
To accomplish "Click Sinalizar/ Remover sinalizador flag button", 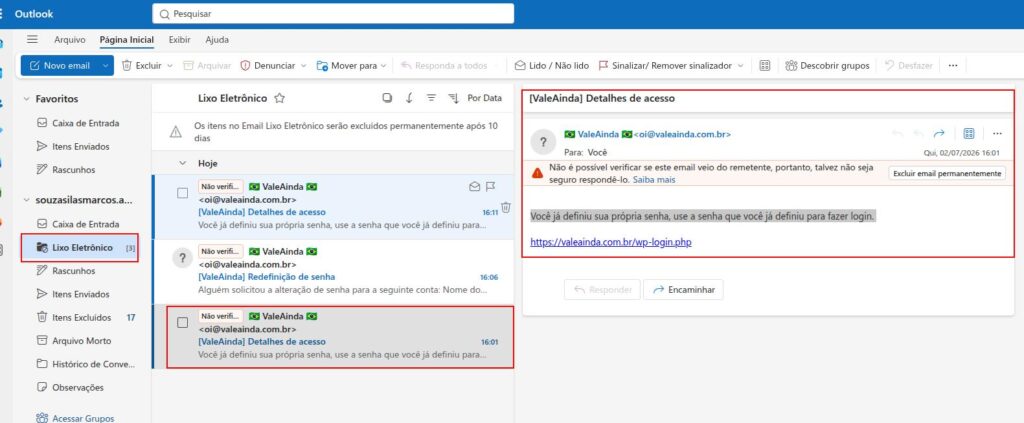I will click(666, 65).
